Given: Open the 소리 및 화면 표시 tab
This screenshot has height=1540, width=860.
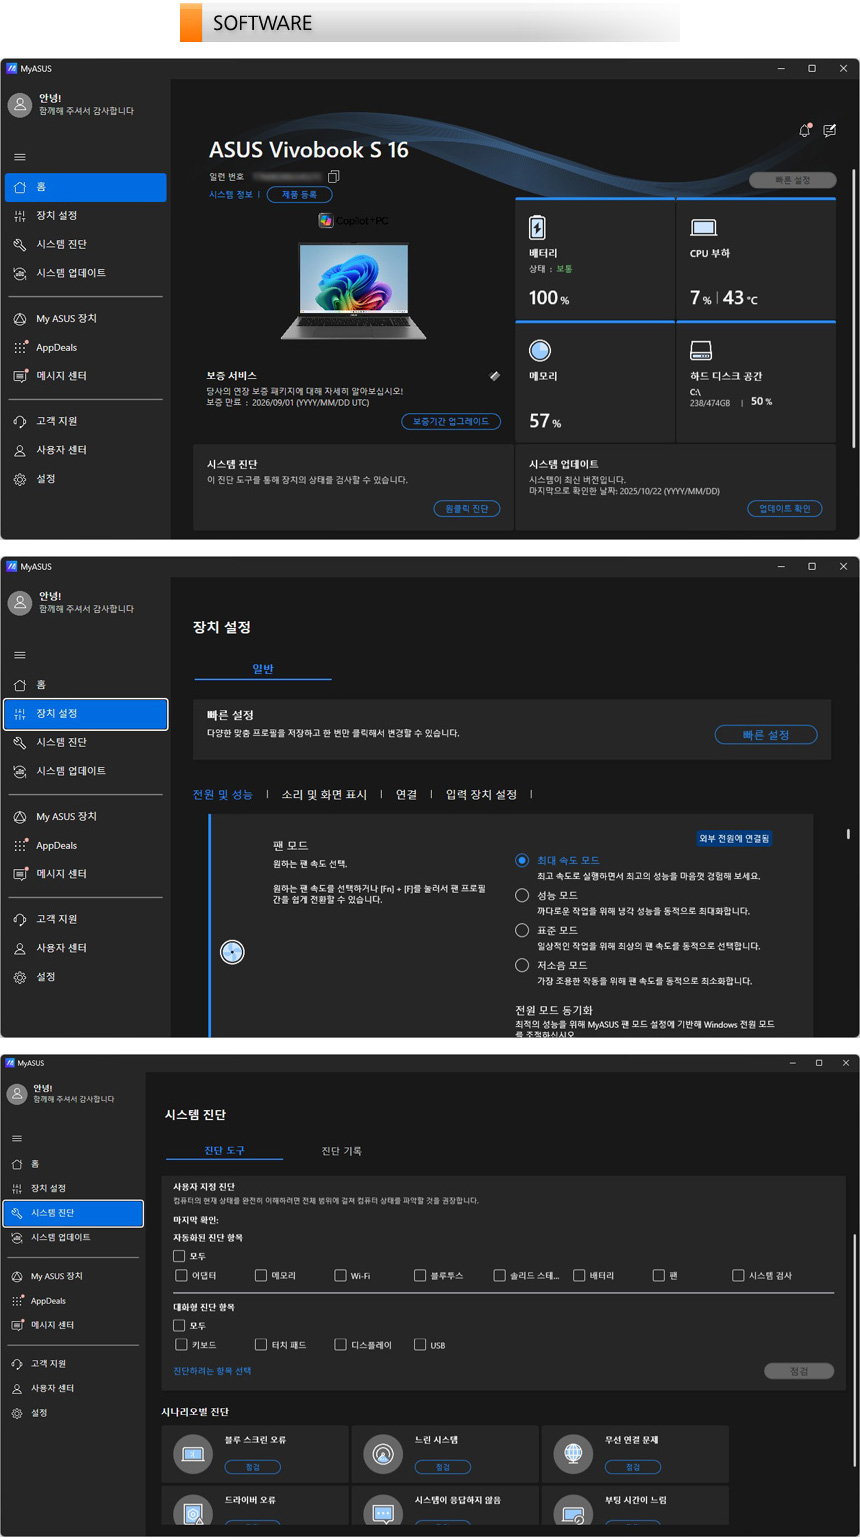Looking at the screenshot, I should pos(324,794).
